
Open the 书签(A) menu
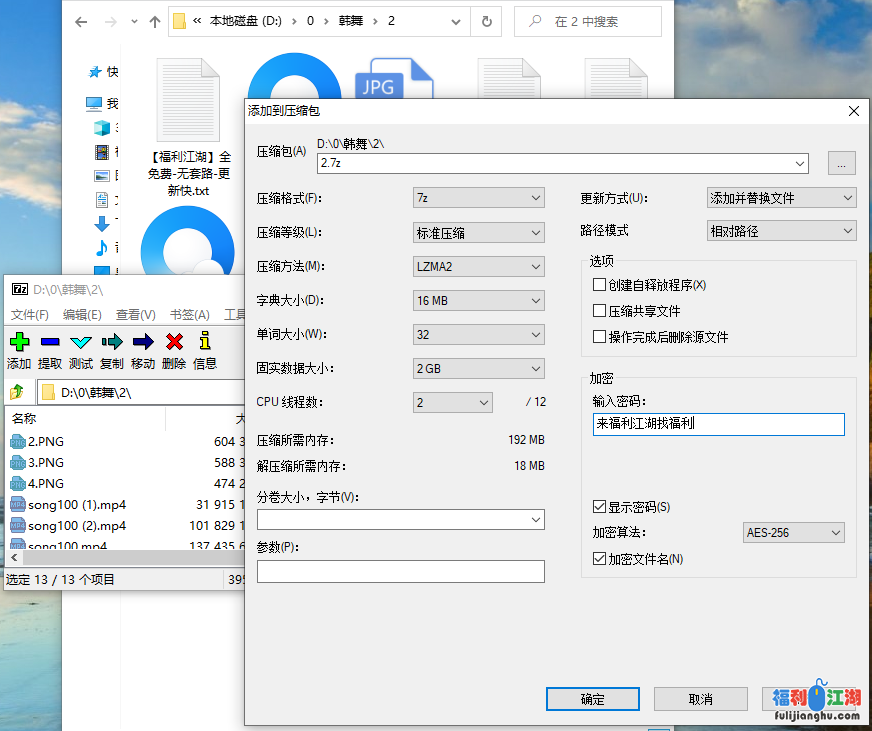coord(189,315)
